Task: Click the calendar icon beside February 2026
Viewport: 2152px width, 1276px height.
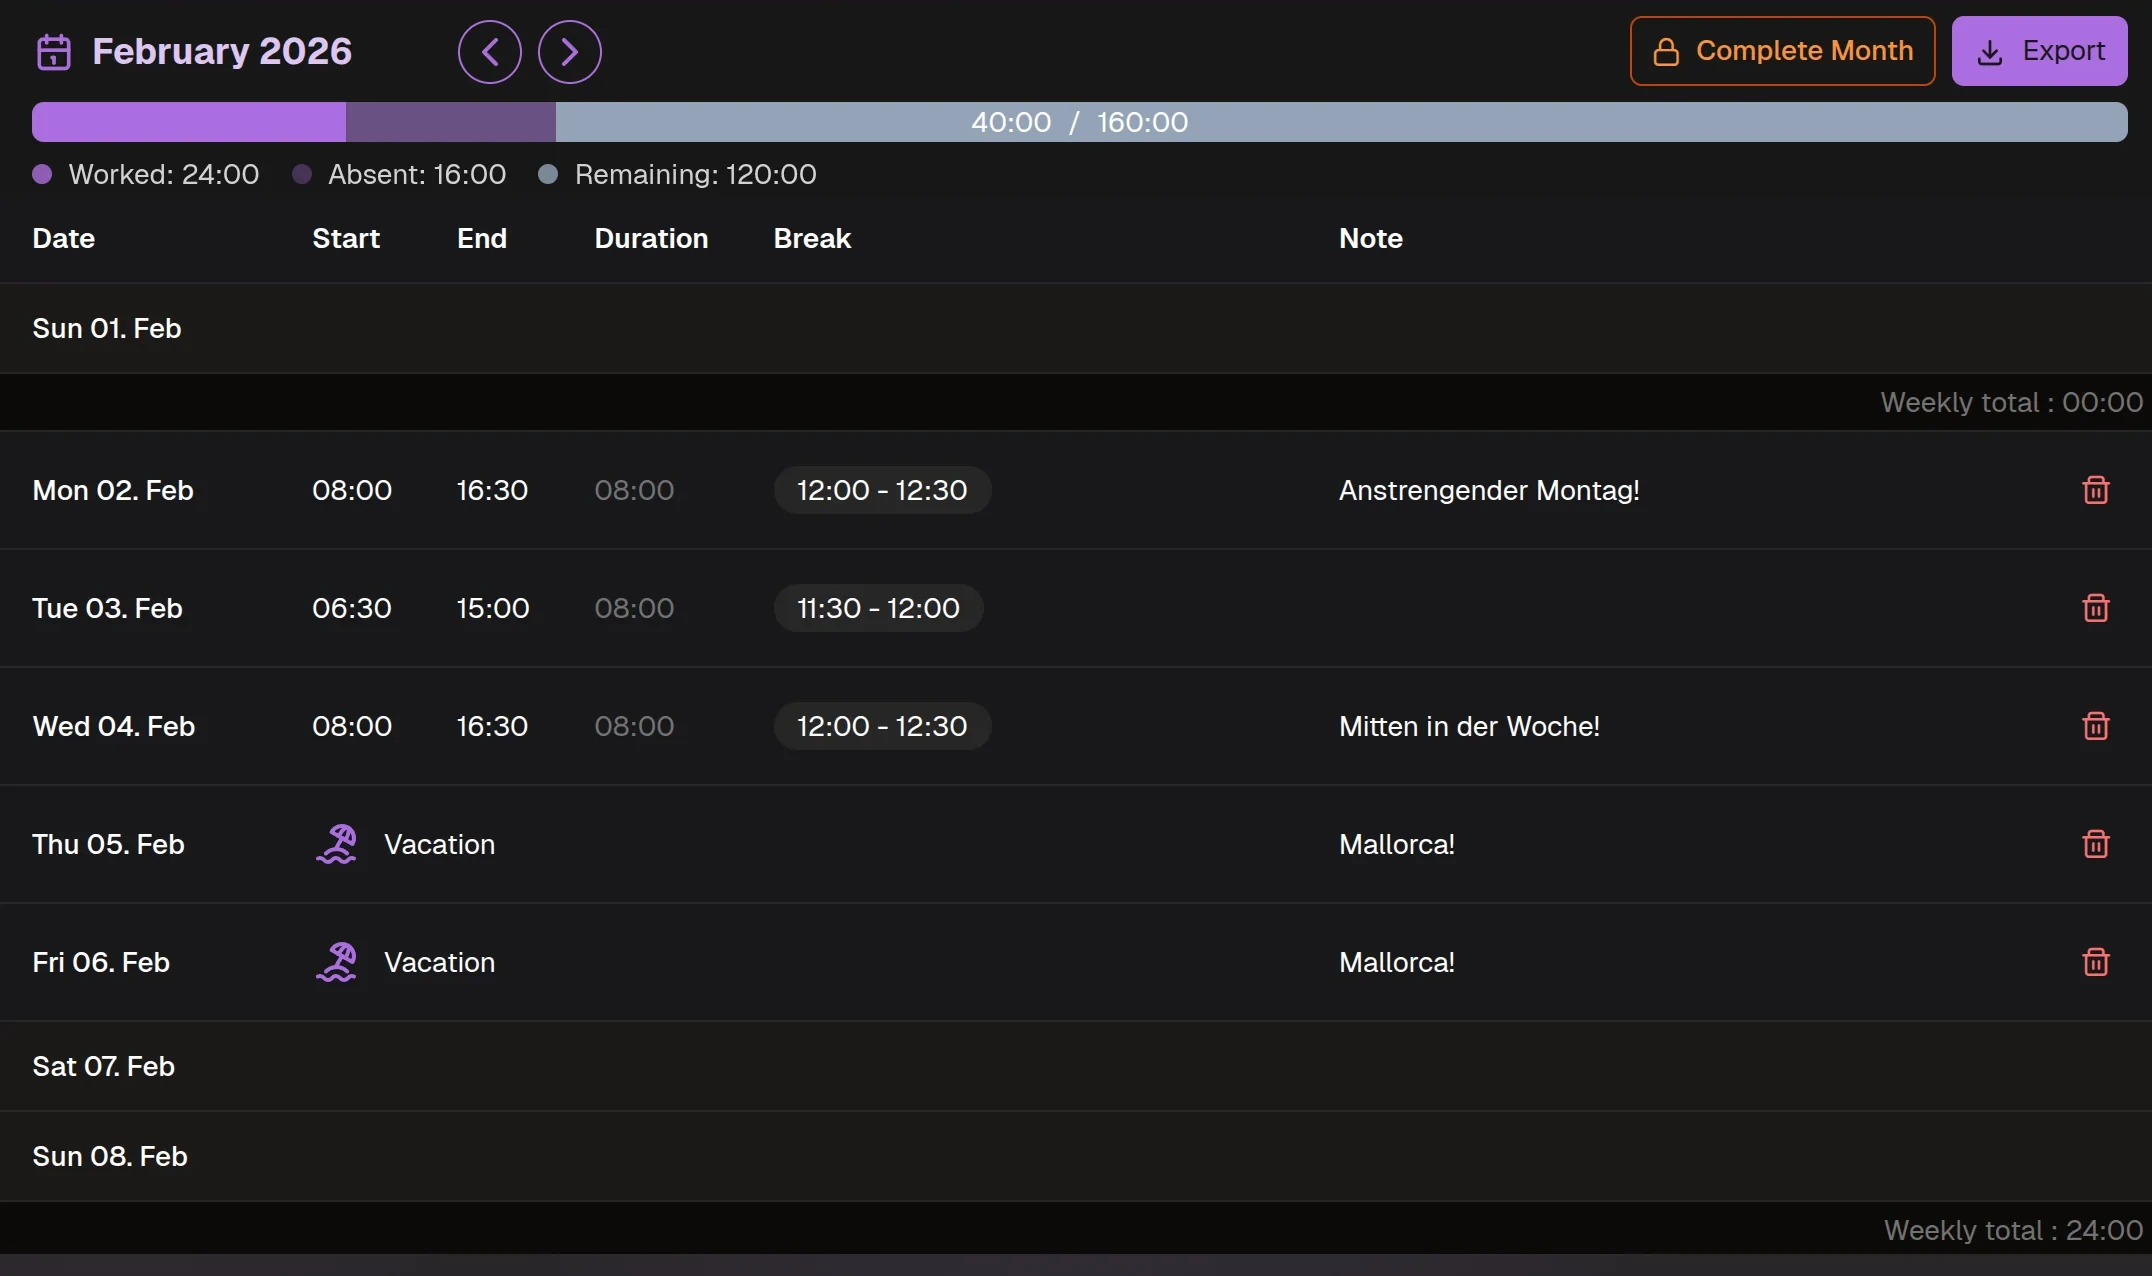Action: coord(54,52)
